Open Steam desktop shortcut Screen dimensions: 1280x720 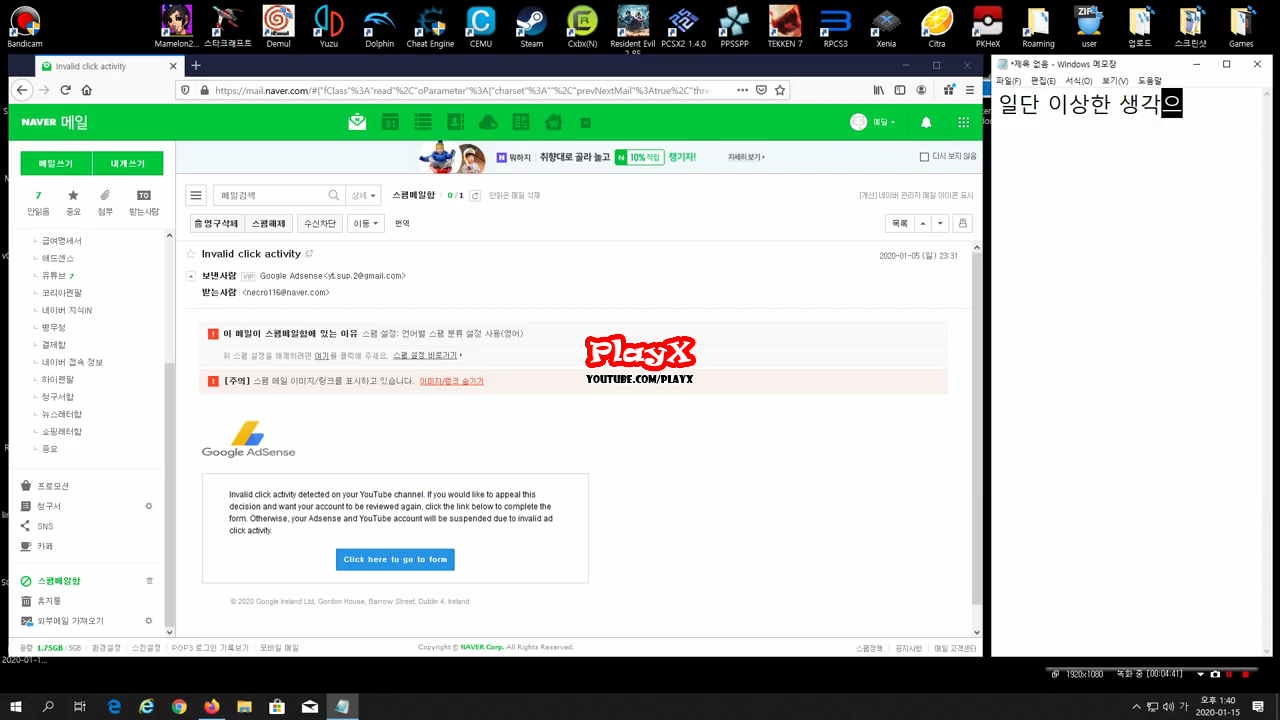click(x=532, y=27)
